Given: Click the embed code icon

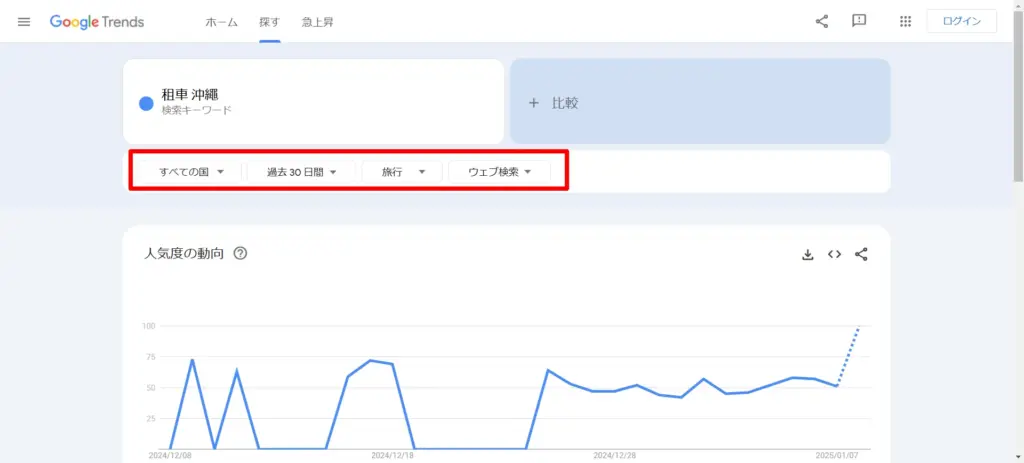Looking at the screenshot, I should (834, 255).
